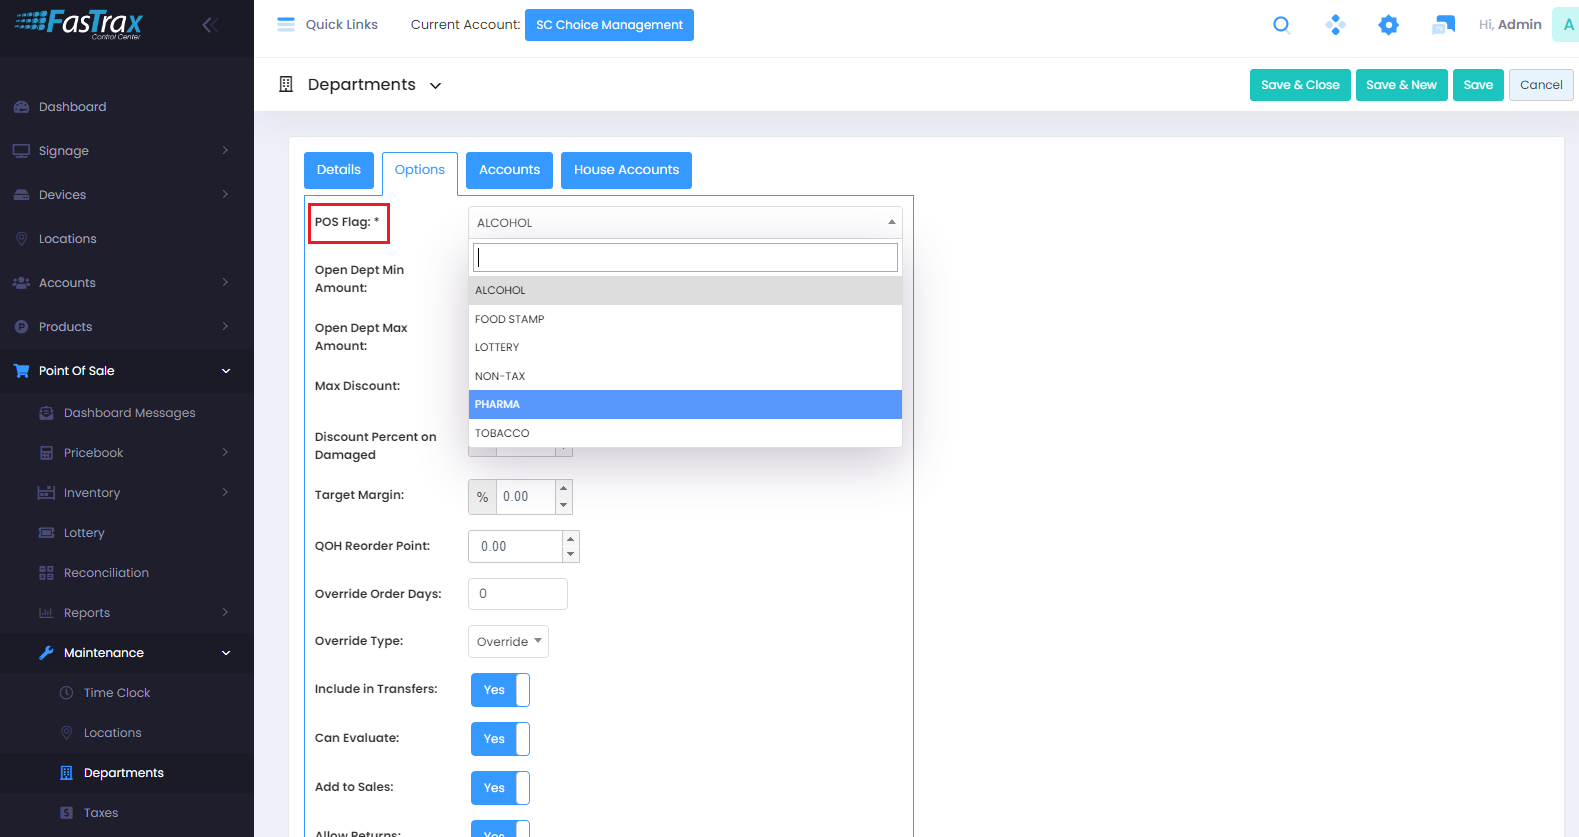The image size is (1579, 837).
Task: Toggle the Can Evaluate switch
Action: coord(500,739)
